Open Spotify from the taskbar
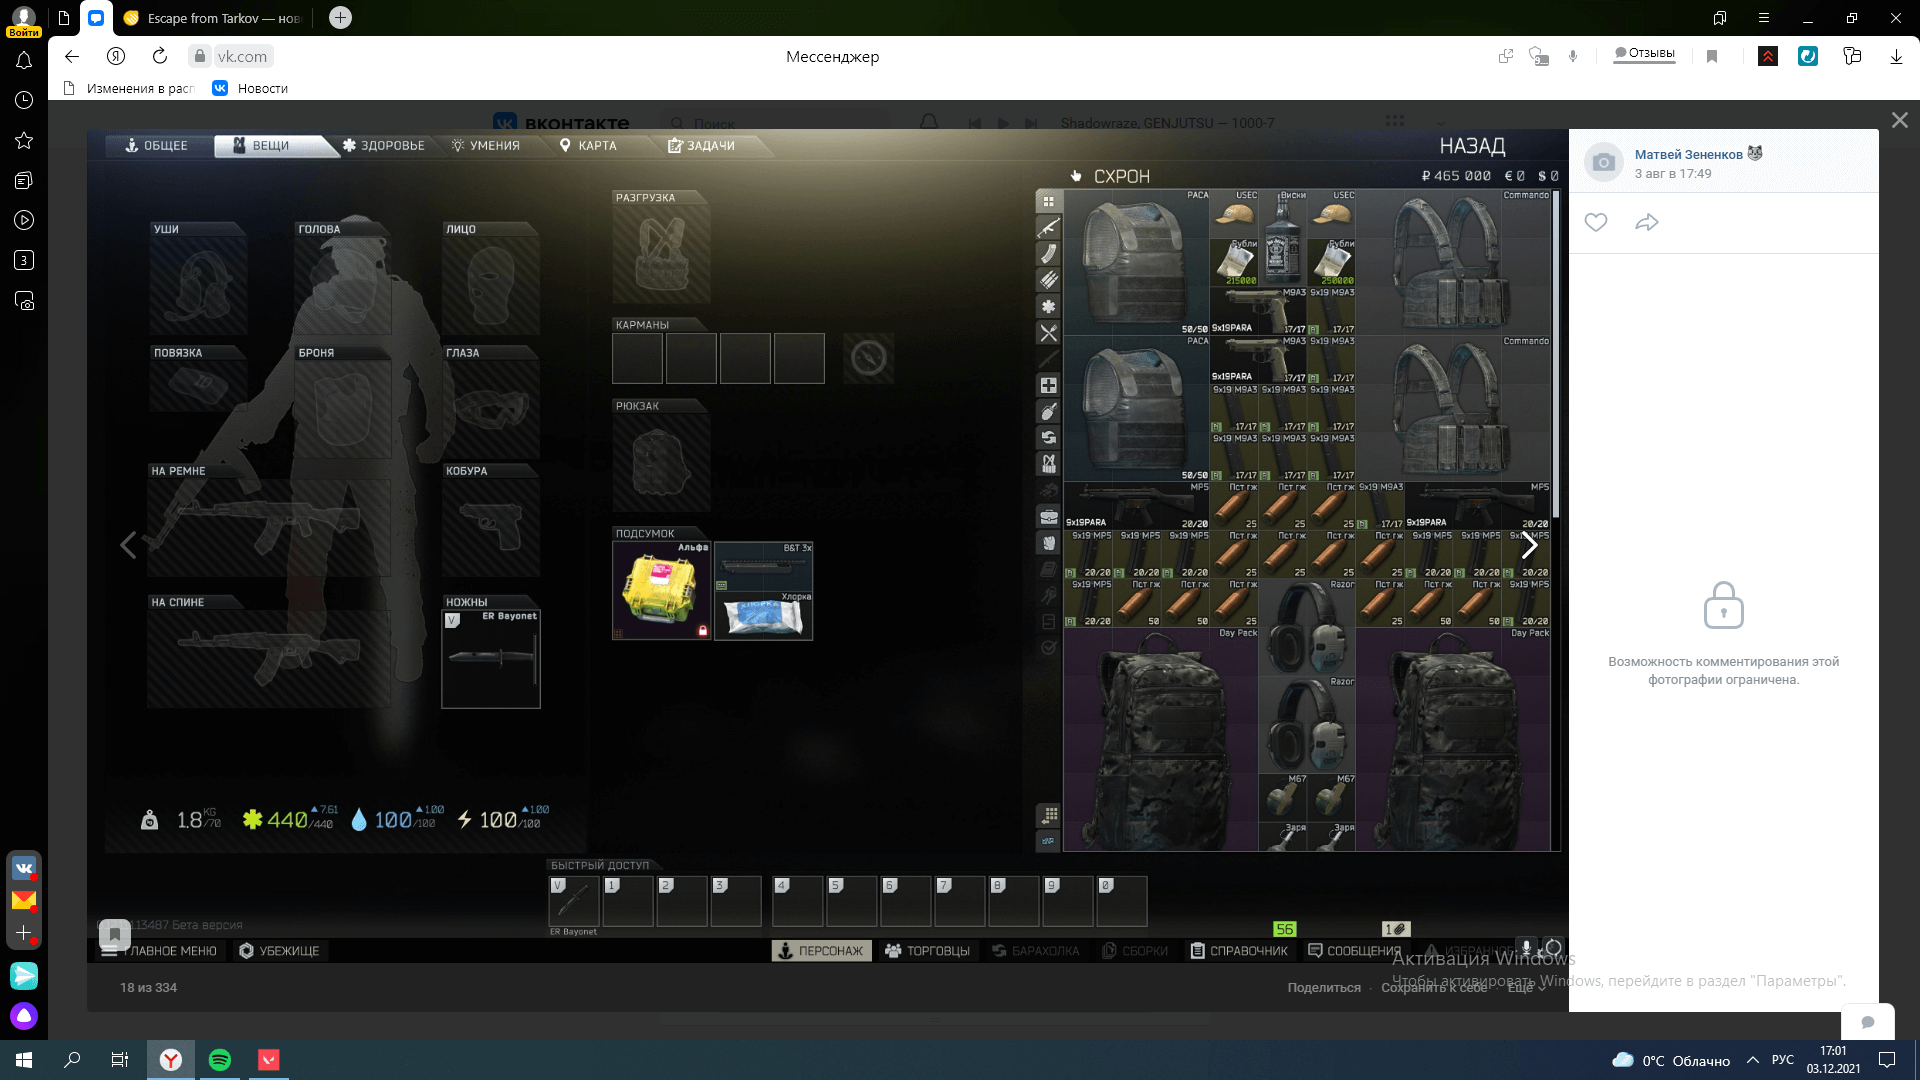Screen dimensions: 1920x1080 [220, 1060]
